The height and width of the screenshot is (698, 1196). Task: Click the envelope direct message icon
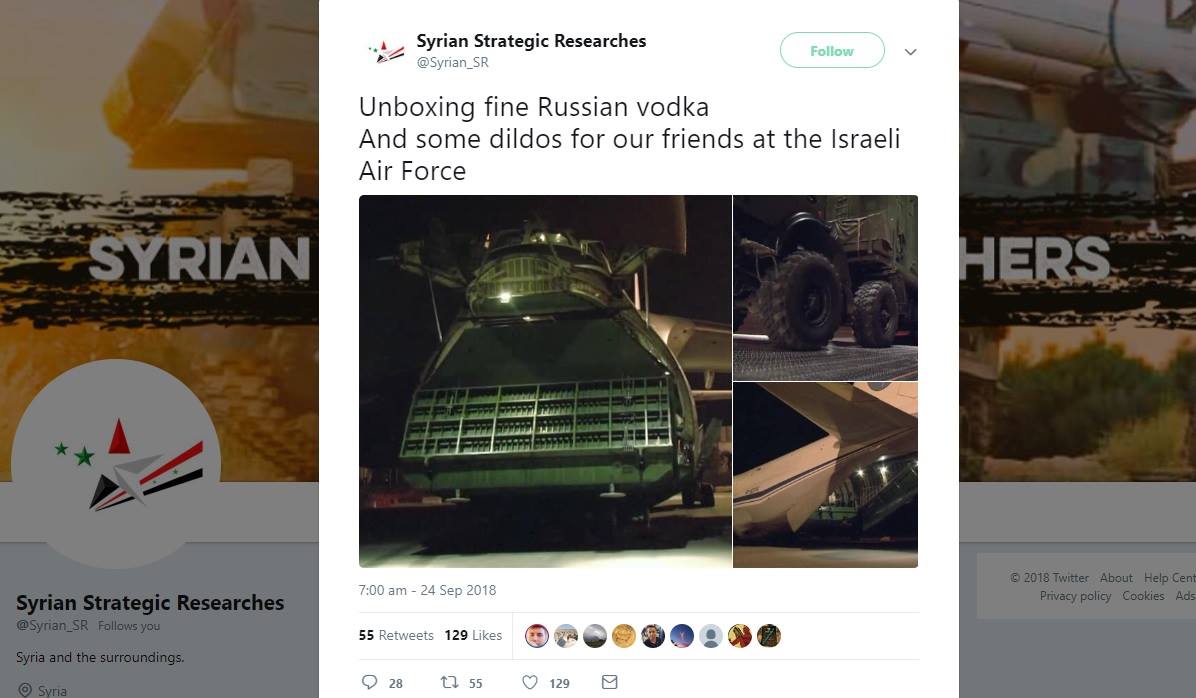pyautogui.click(x=609, y=682)
